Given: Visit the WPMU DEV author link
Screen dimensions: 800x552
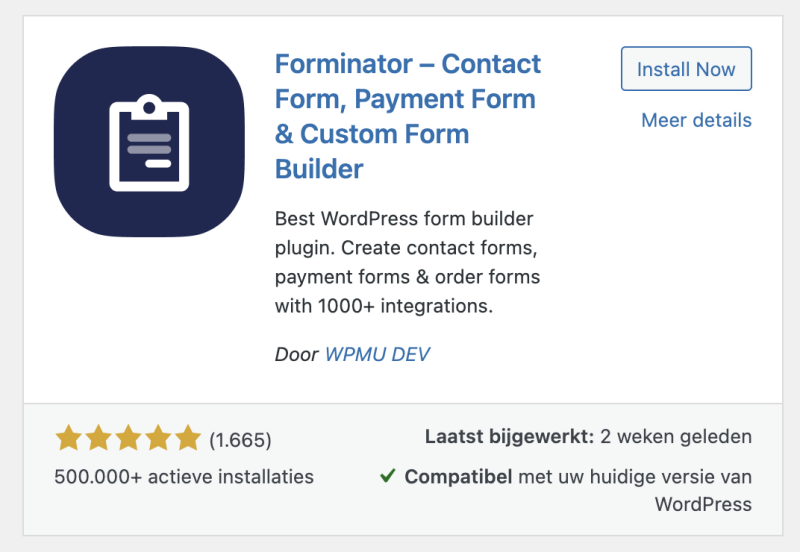Looking at the screenshot, I should click(x=377, y=354).
